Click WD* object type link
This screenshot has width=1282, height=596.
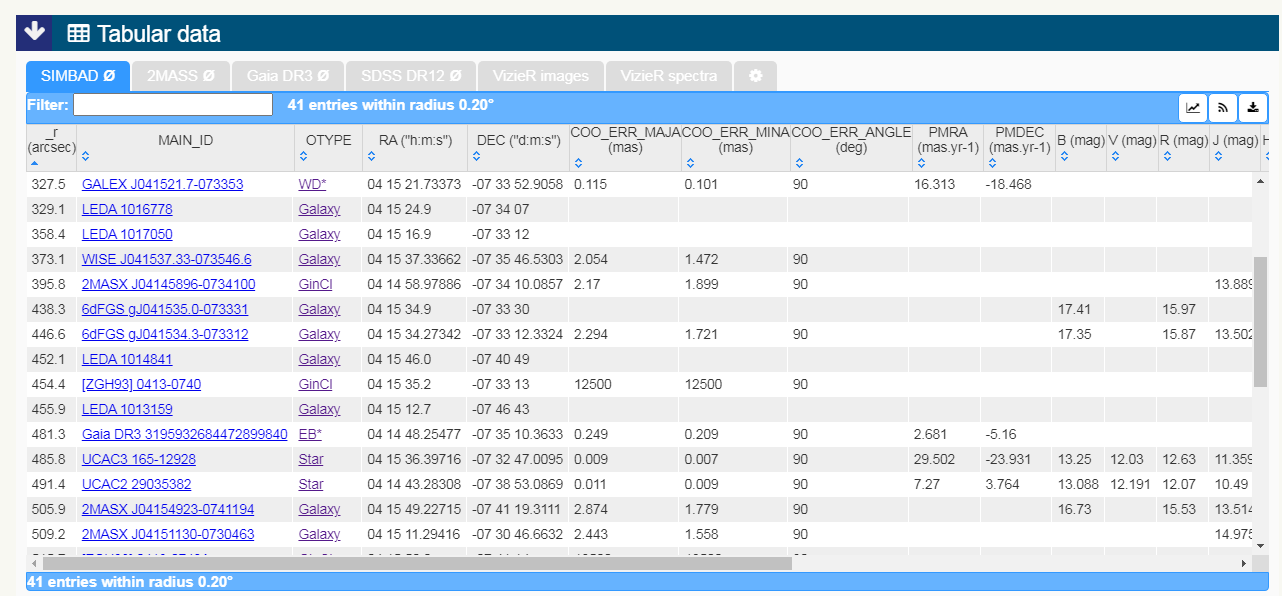(x=312, y=184)
